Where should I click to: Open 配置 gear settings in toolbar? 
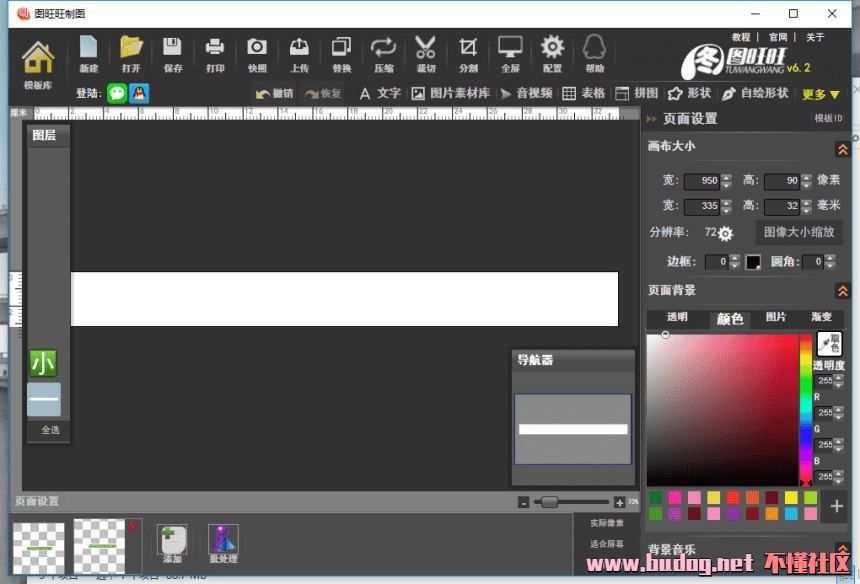click(x=552, y=52)
